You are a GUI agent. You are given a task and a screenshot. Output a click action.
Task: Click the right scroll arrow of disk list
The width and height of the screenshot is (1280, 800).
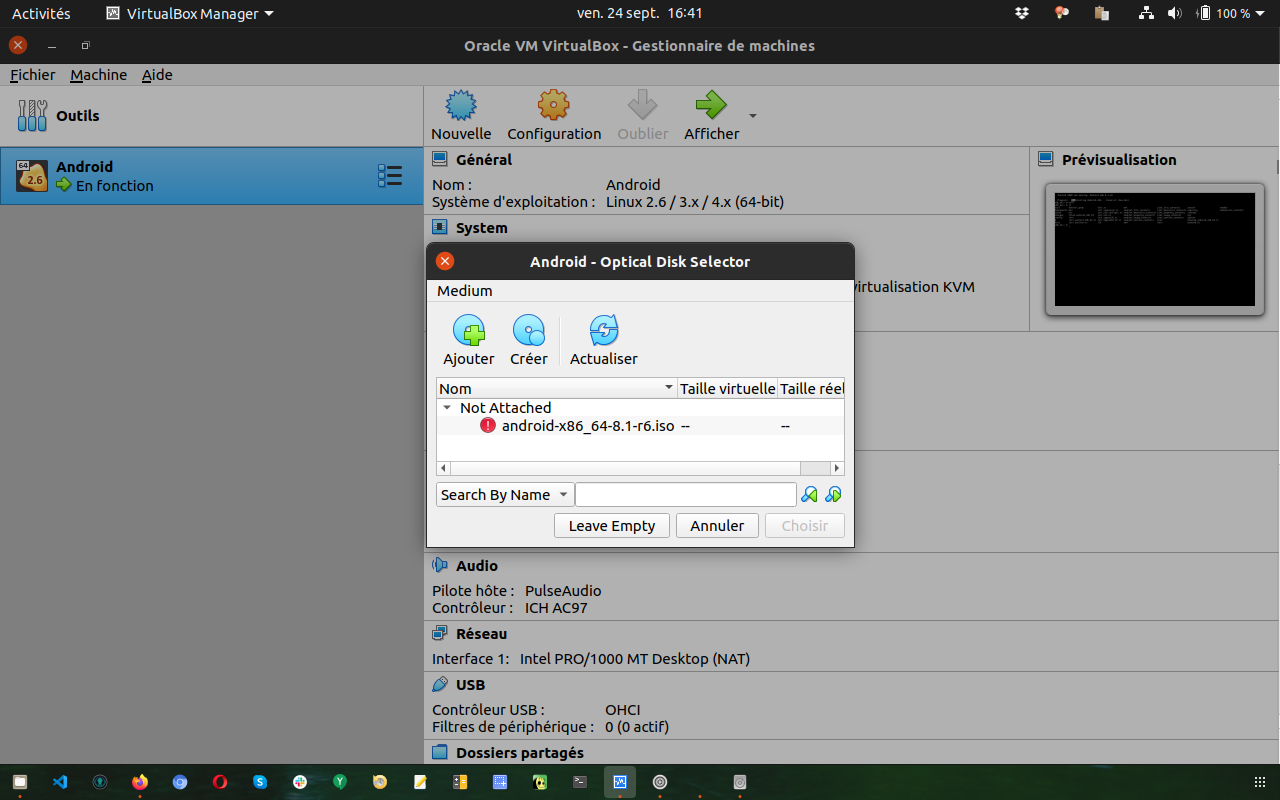(837, 468)
